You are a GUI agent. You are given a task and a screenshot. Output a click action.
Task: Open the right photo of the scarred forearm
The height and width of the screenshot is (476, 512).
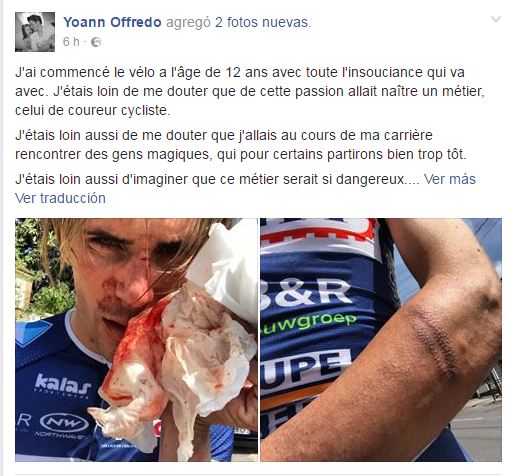(381, 340)
